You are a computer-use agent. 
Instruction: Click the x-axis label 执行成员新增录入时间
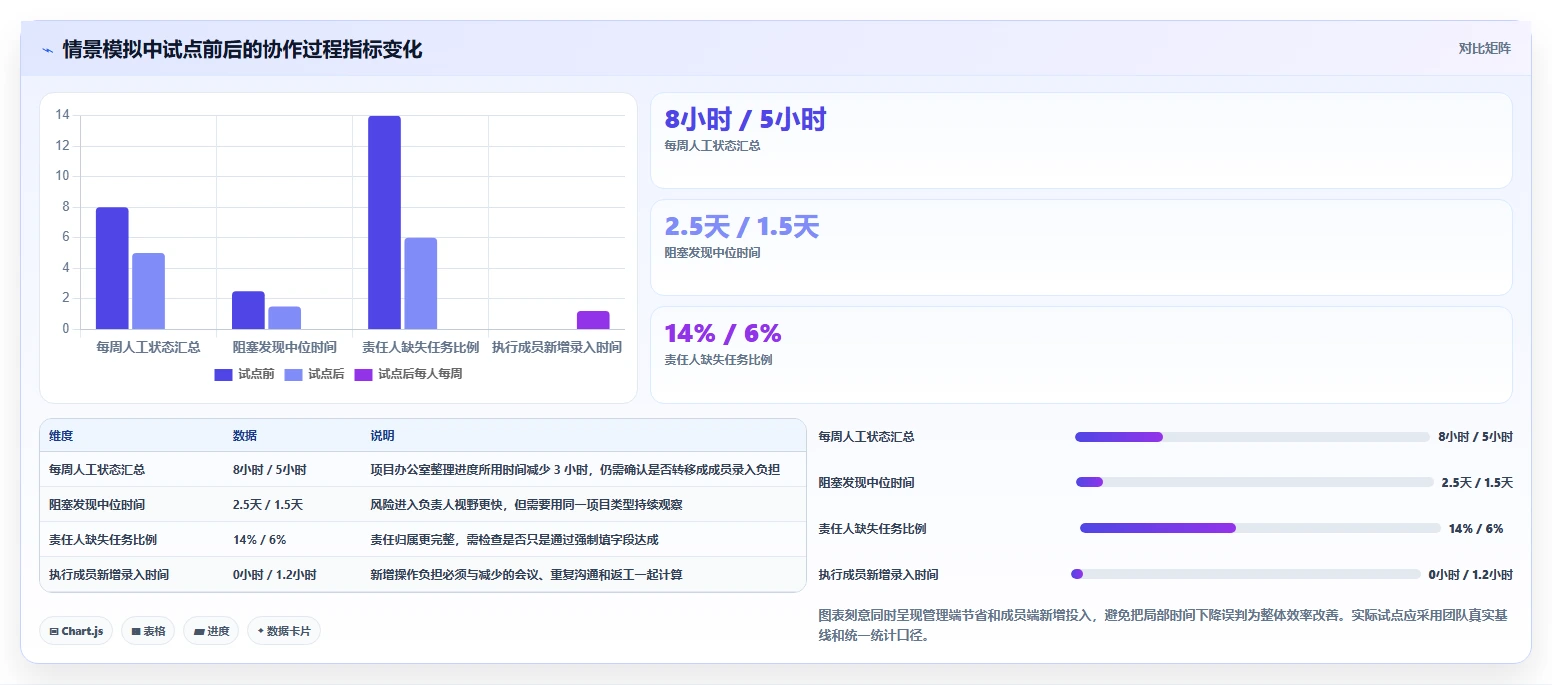point(557,347)
